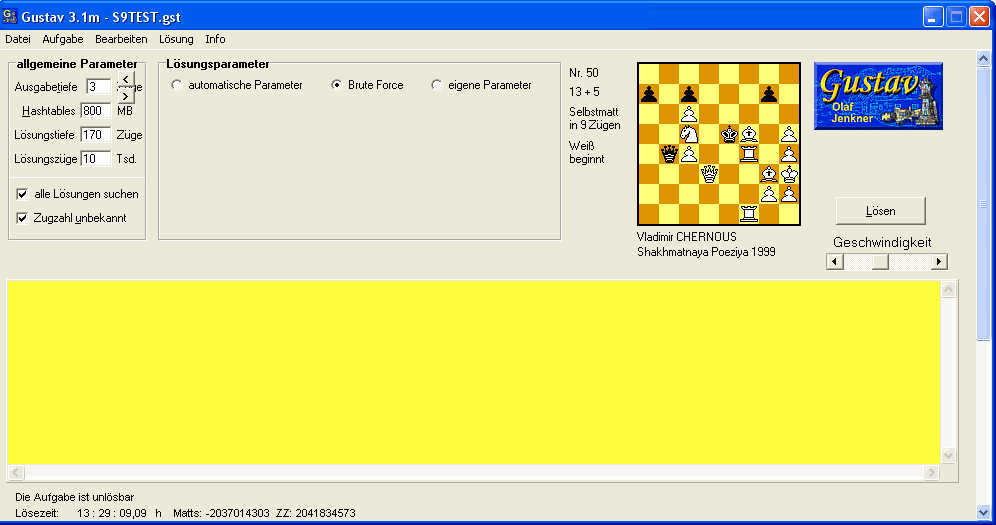Select the white knight piece
The image size is (996, 525).
(x=688, y=134)
